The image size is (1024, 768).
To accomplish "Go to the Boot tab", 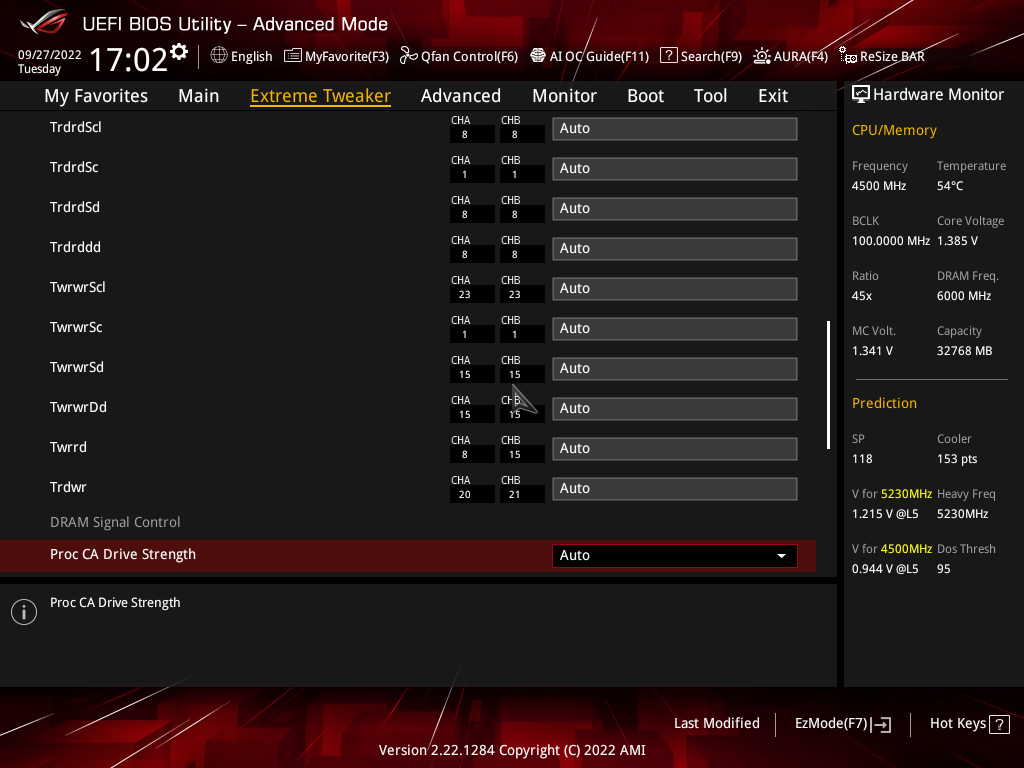I will coord(645,96).
